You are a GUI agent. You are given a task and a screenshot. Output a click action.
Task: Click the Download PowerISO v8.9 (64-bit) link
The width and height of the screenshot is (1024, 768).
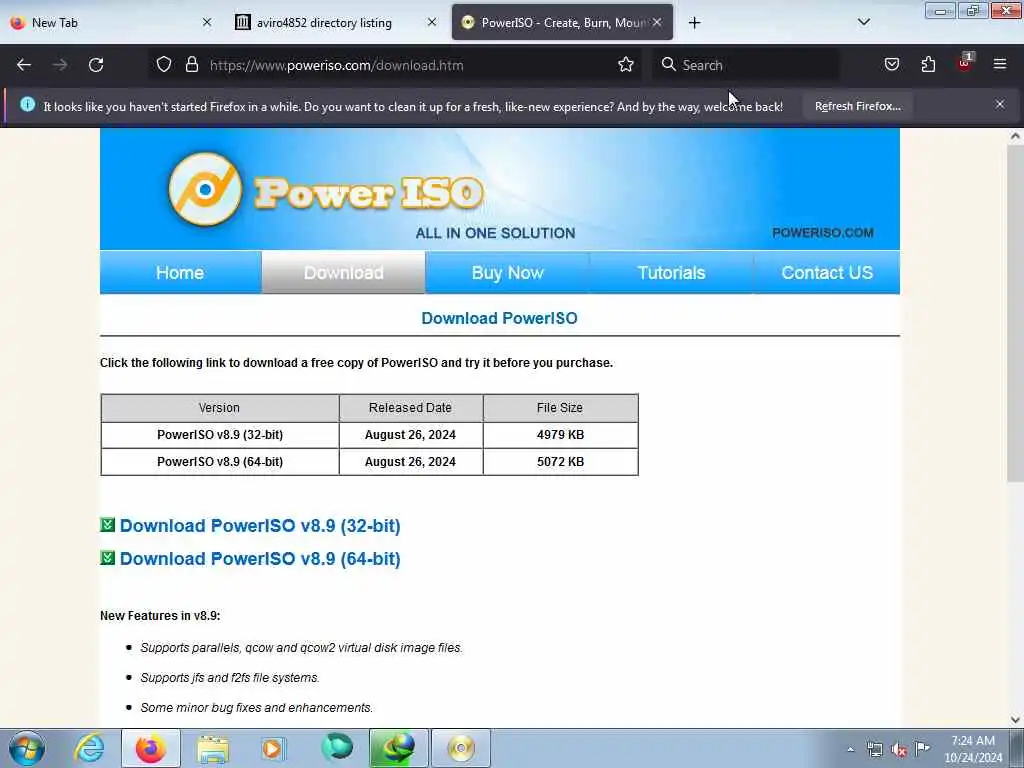[x=260, y=559]
